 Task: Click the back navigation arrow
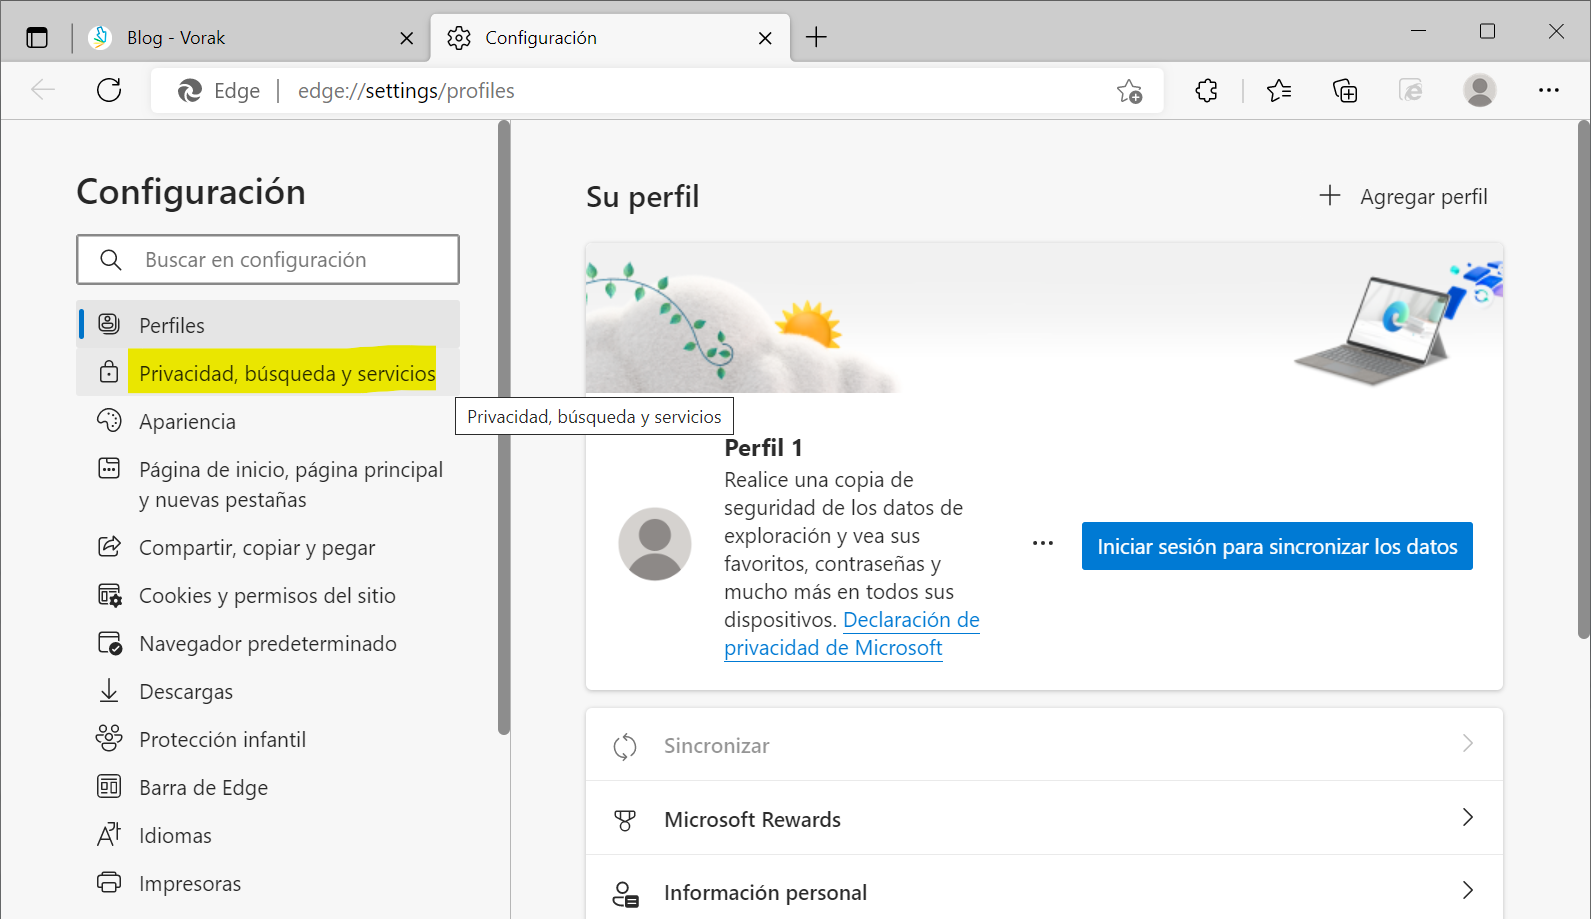[x=43, y=90]
